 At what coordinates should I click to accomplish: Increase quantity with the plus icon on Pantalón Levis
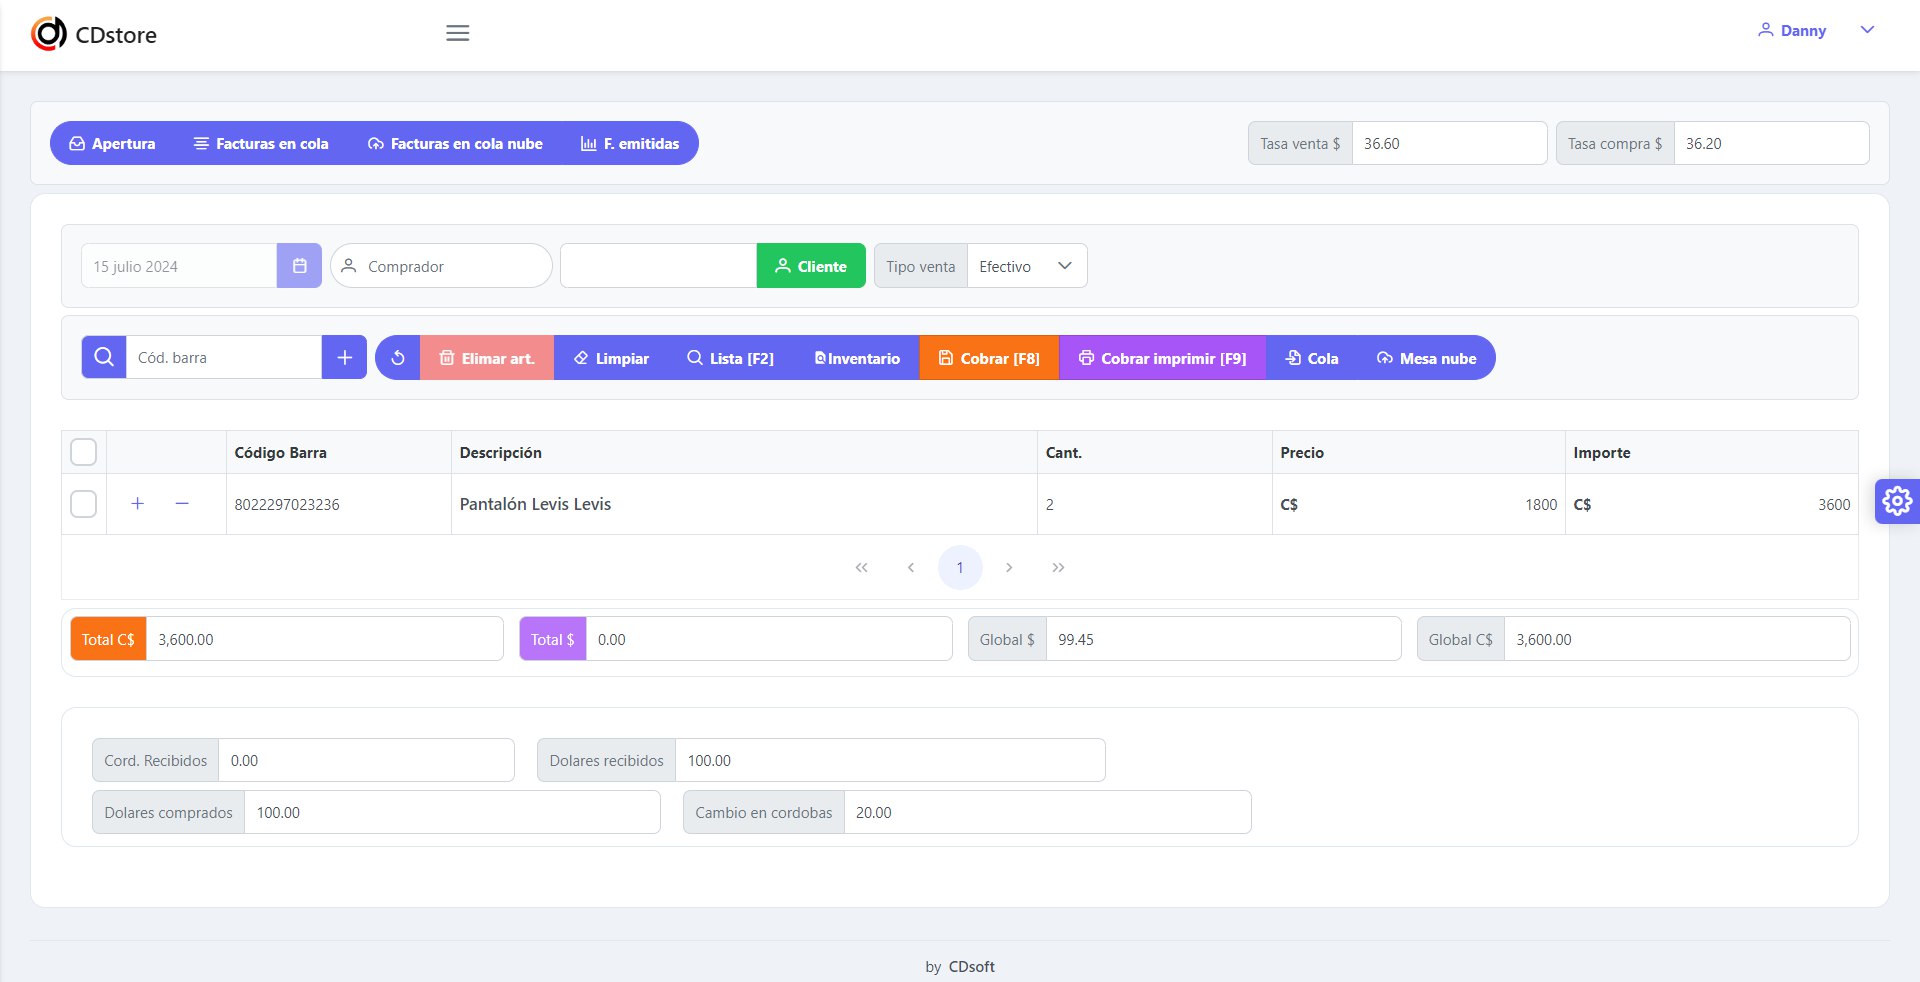[x=137, y=504]
